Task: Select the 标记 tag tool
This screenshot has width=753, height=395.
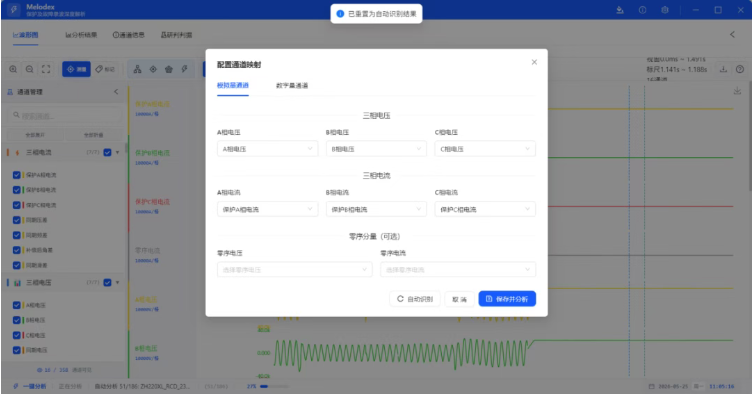Action: pos(105,69)
